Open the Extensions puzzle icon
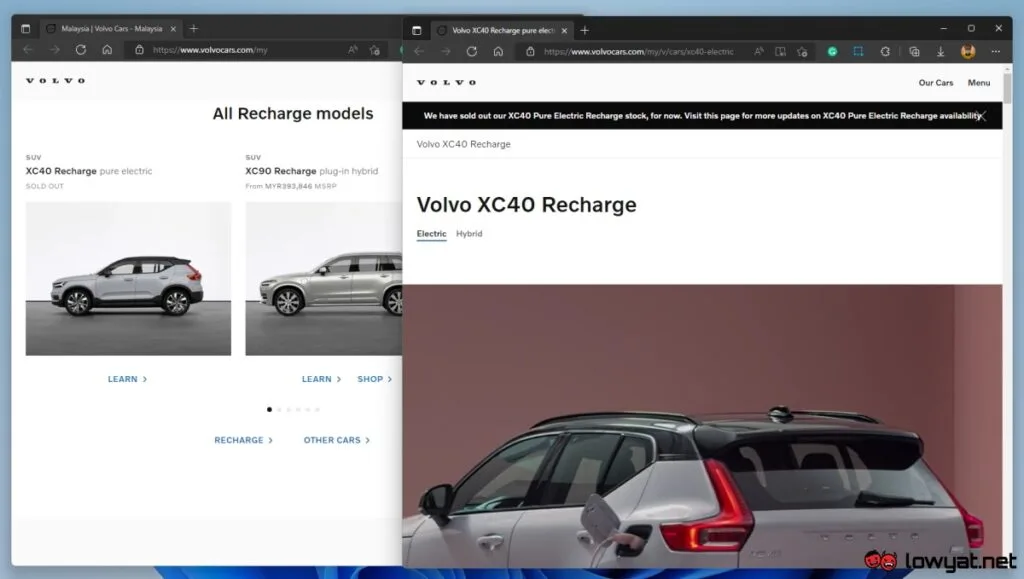The width and height of the screenshot is (1024, 579). pyautogui.click(x=885, y=52)
